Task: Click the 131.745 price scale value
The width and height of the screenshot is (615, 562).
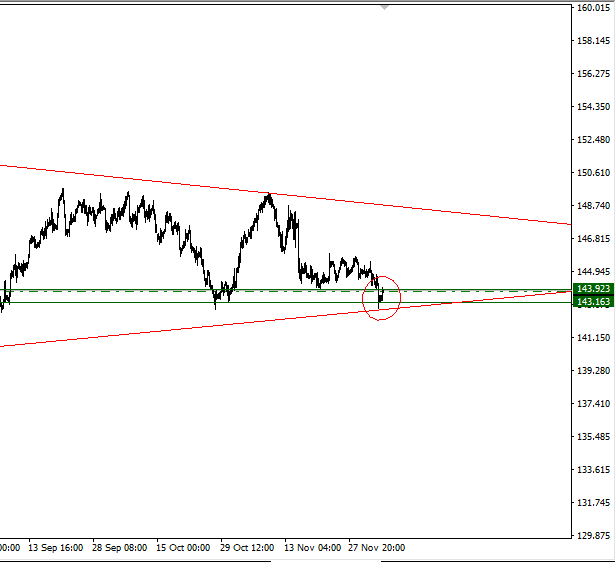Action: (593, 502)
